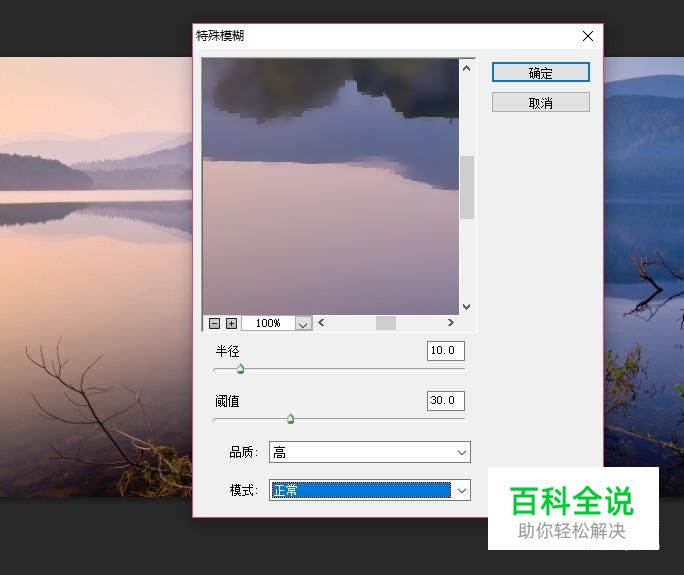The image size is (684, 575).
Task: Close the 特殊模糊 dialog
Action: [x=588, y=36]
